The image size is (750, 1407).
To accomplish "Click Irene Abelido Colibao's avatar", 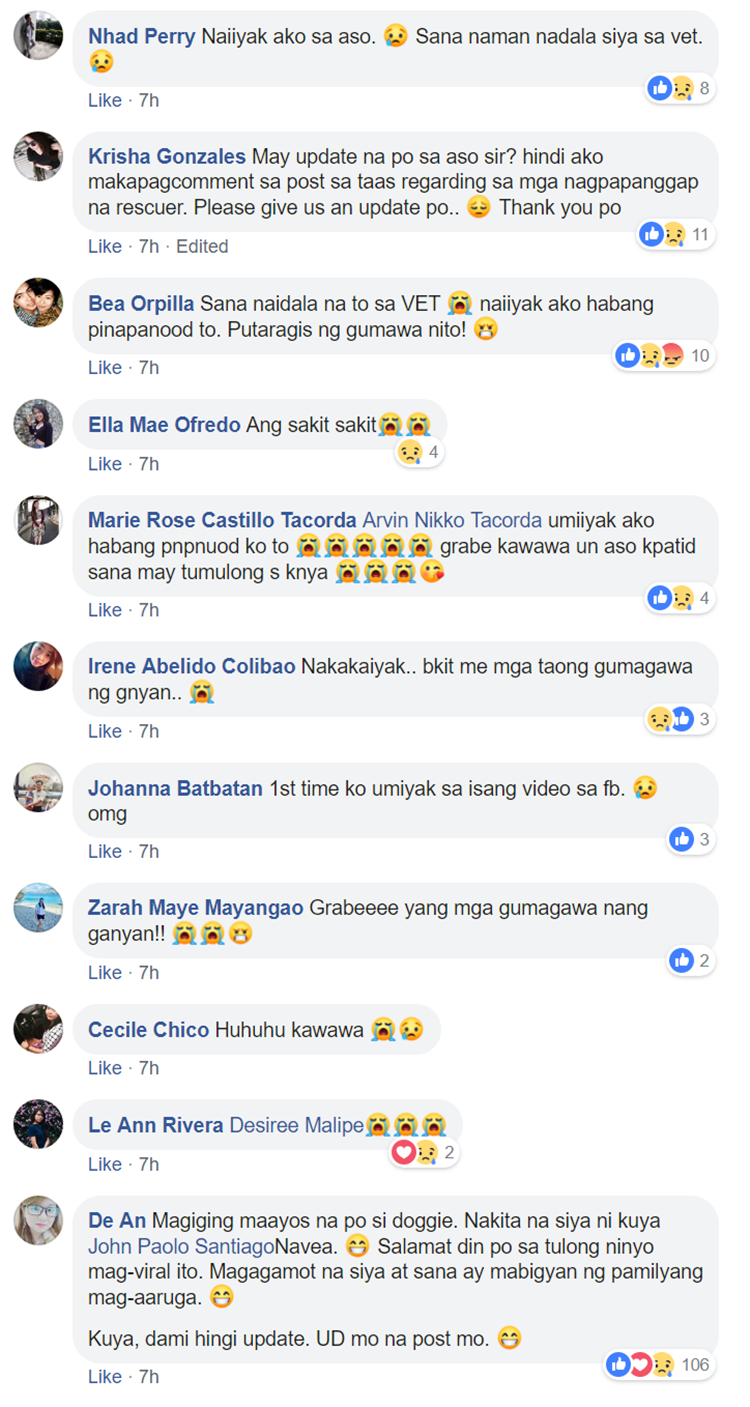I will pos(38,666).
